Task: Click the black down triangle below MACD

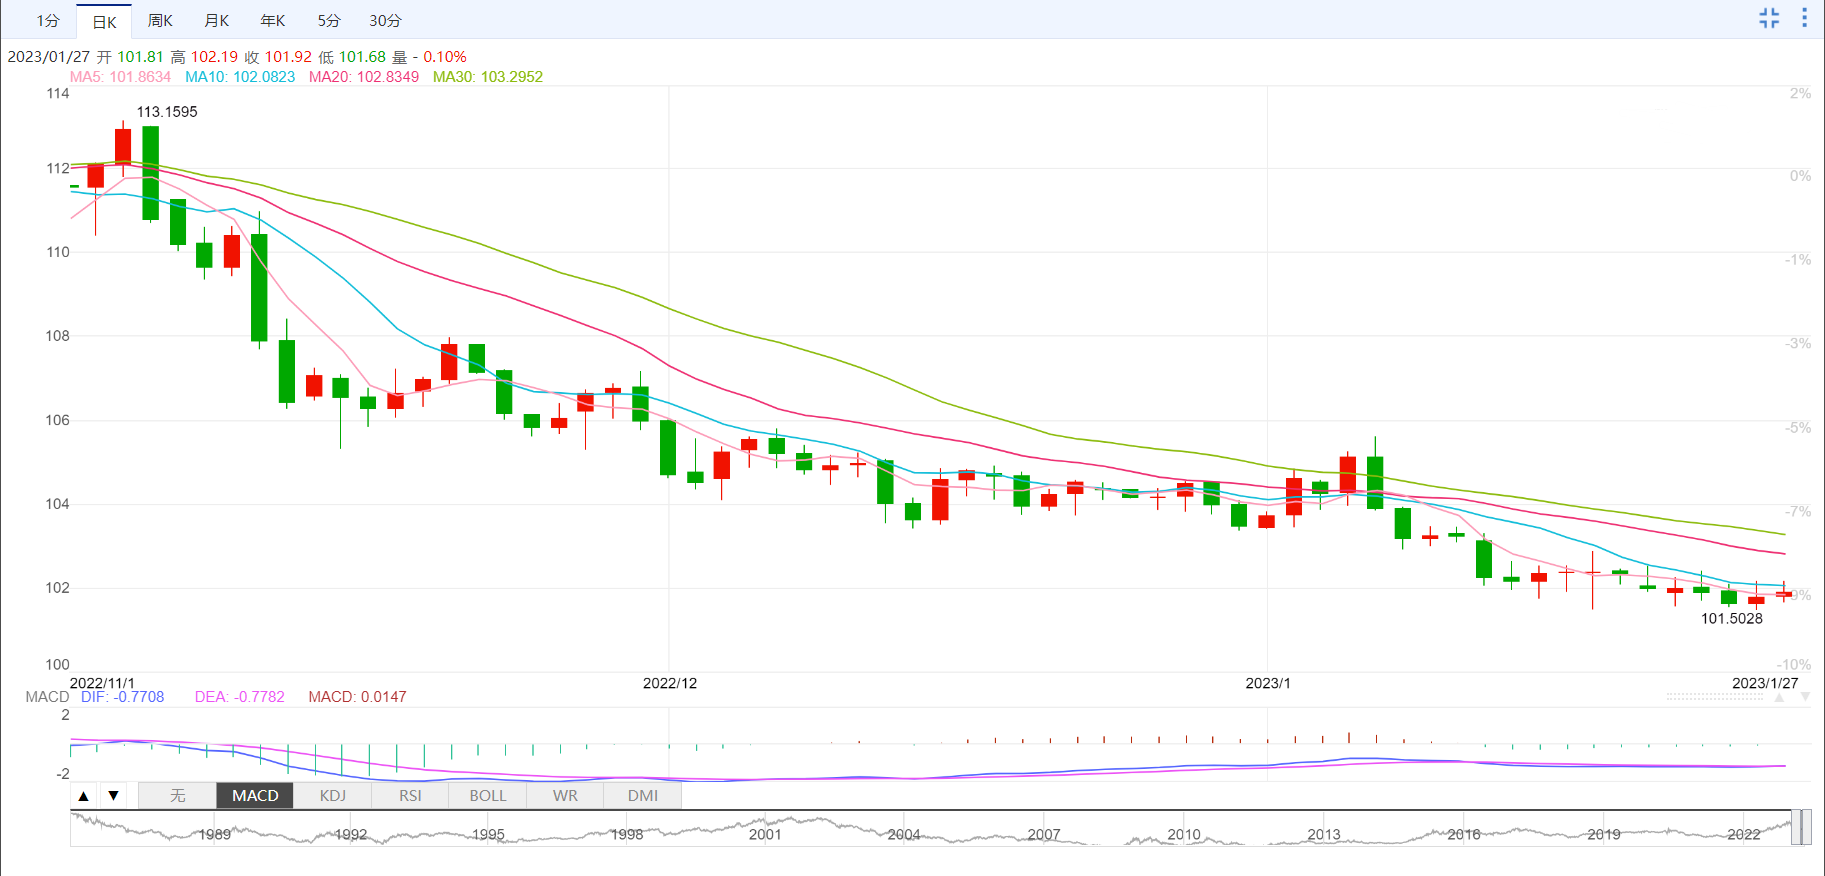Action: click(114, 796)
